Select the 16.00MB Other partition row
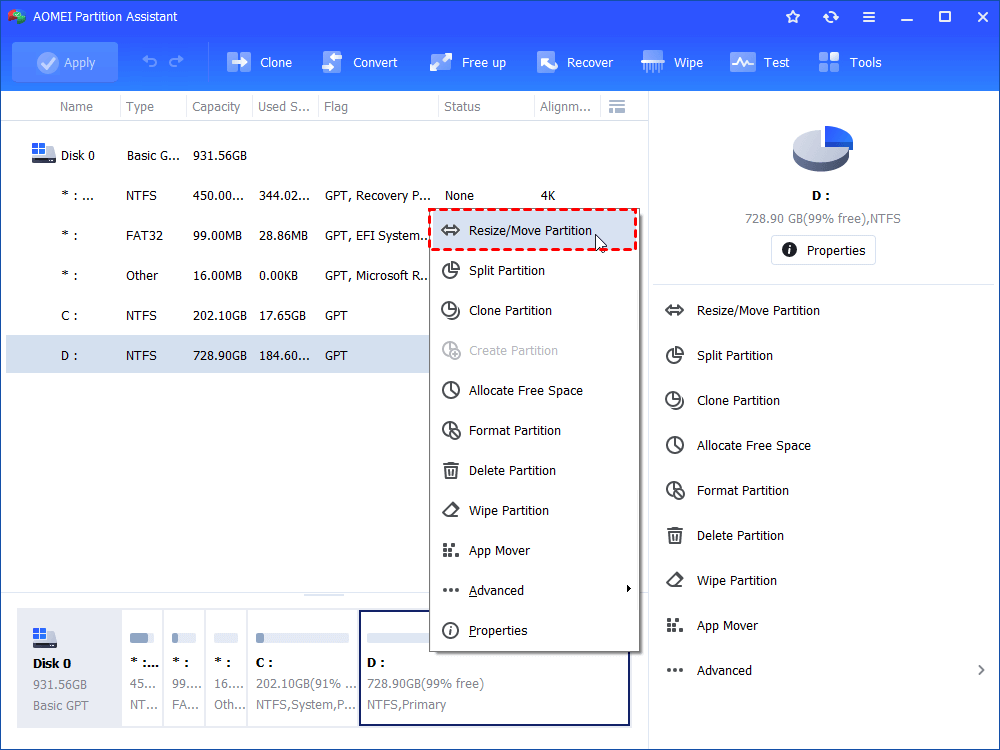The image size is (1000, 750). (217, 276)
